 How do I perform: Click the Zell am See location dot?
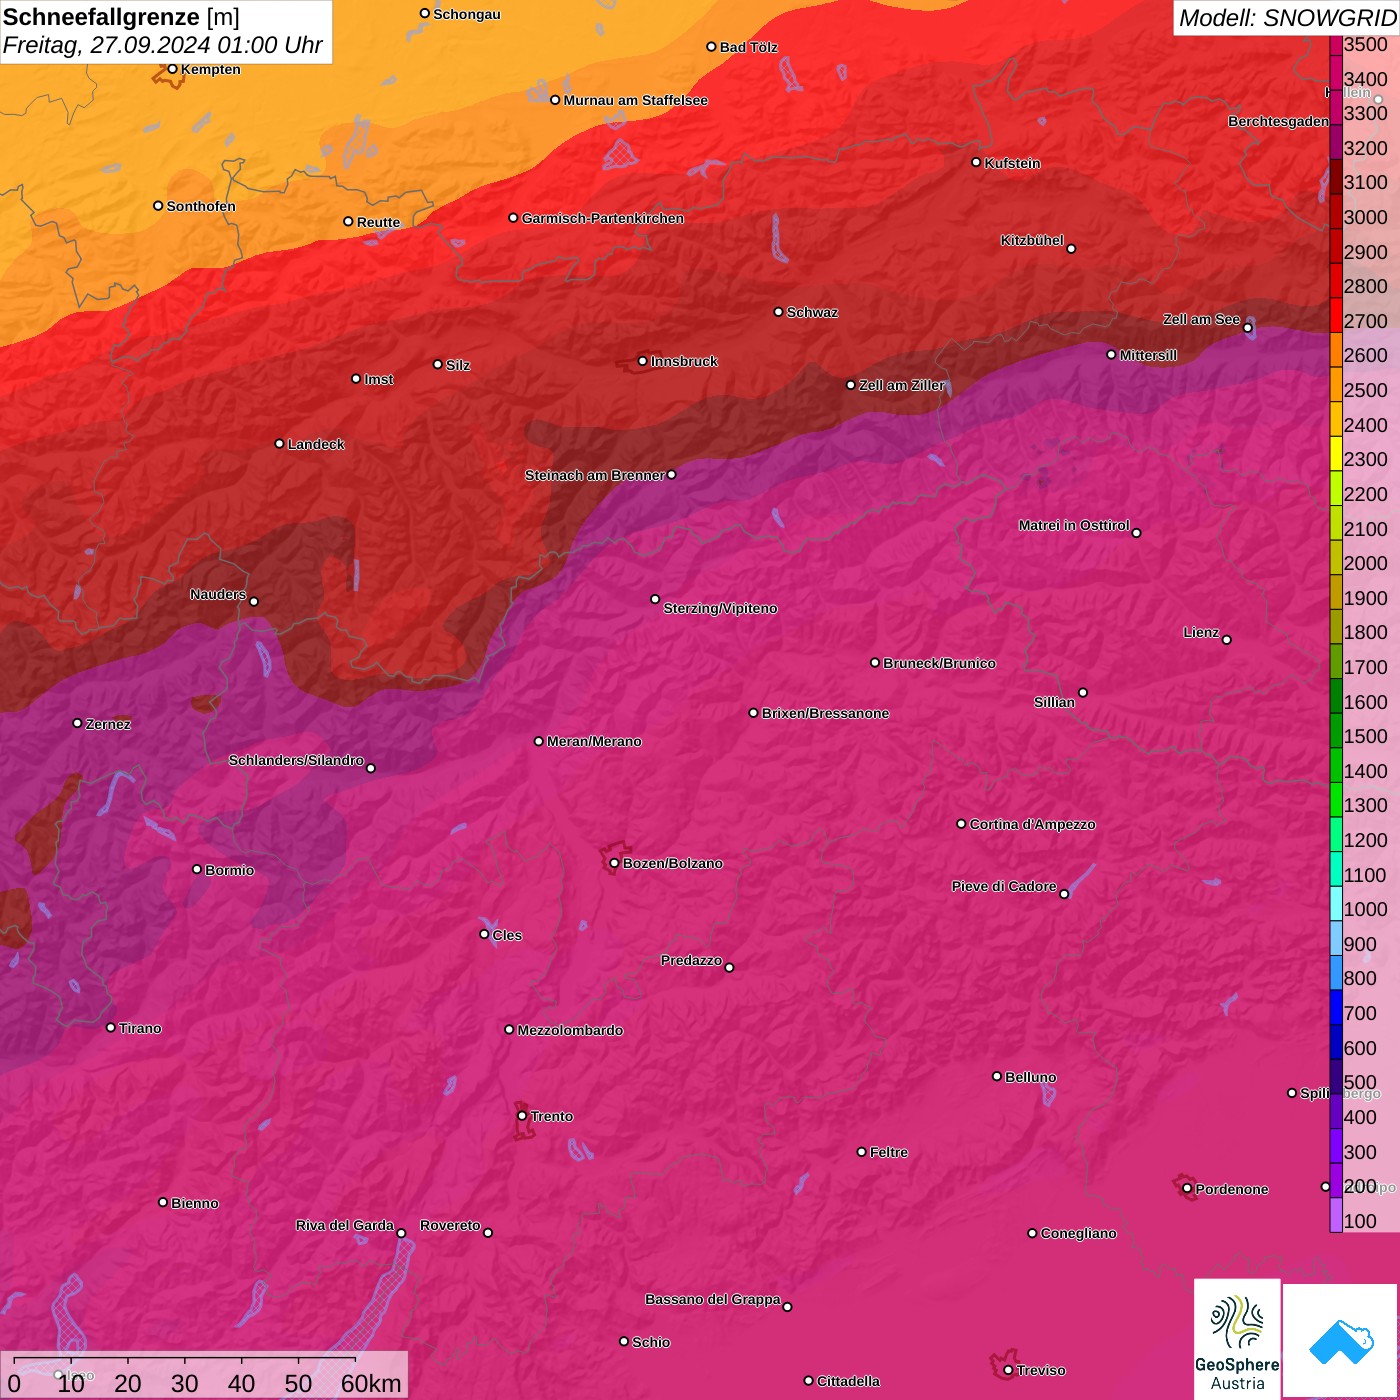(x=1248, y=327)
